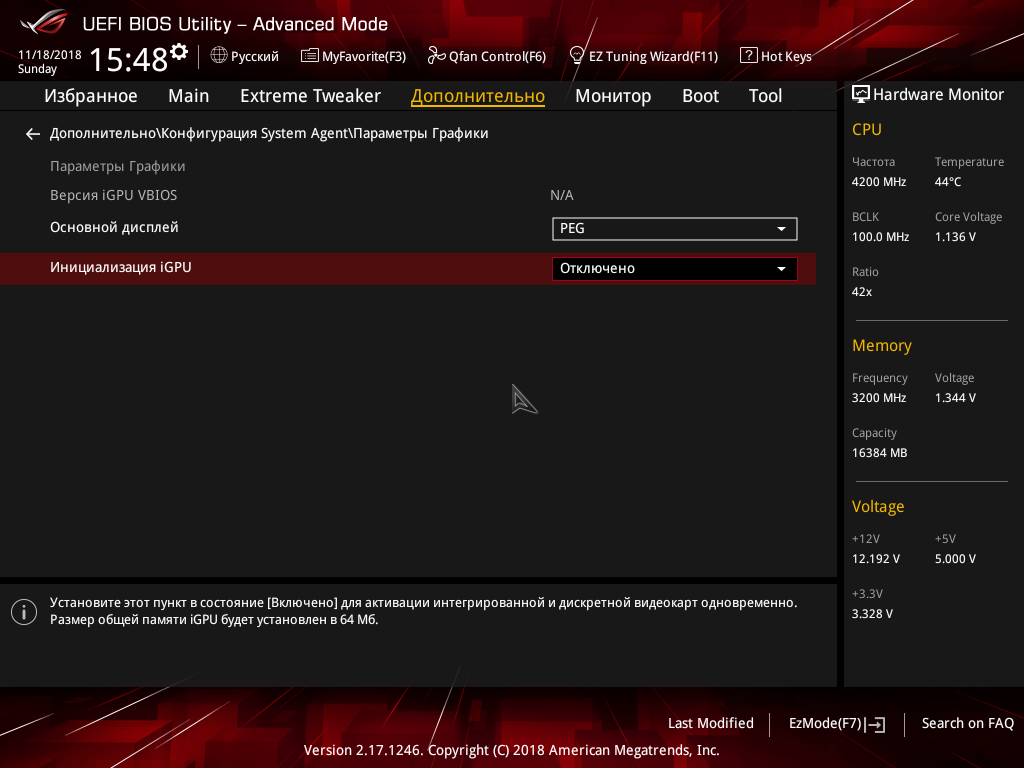
Task: Expand the Инициализация iGPU dropdown
Action: [674, 269]
